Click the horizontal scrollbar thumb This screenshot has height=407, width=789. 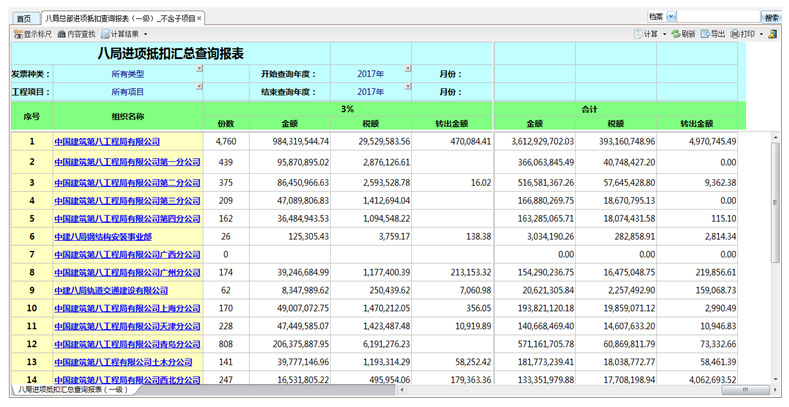[x=746, y=390]
